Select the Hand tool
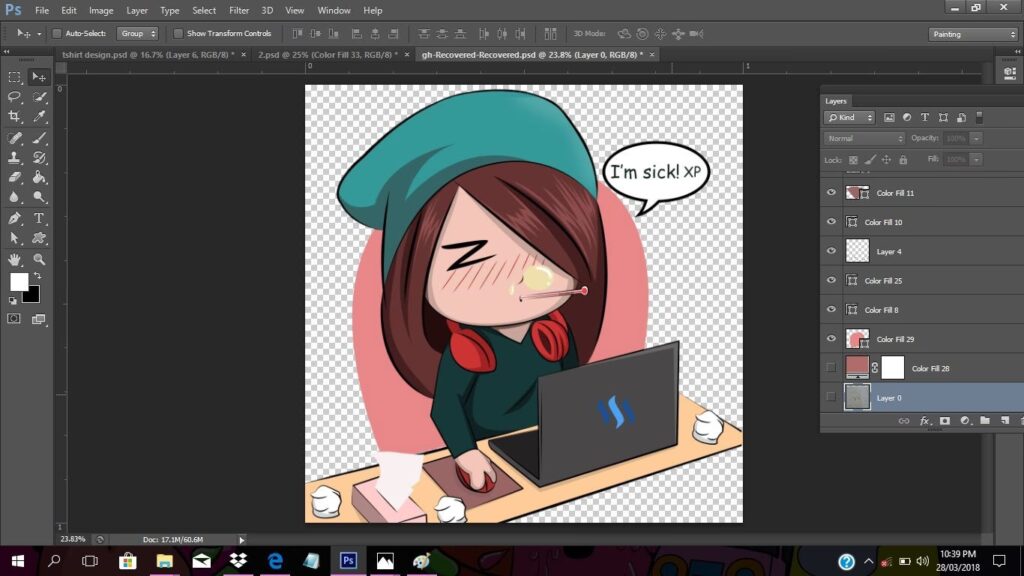 pyautogui.click(x=15, y=259)
